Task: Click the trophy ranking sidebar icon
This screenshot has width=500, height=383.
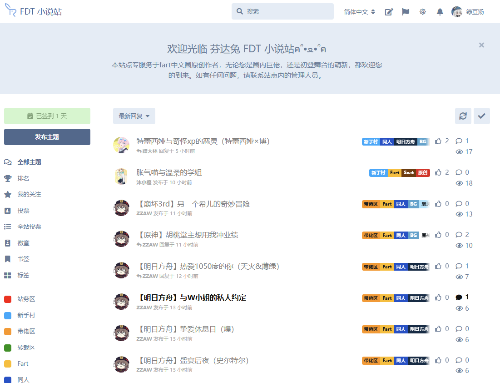Action: tap(7, 178)
